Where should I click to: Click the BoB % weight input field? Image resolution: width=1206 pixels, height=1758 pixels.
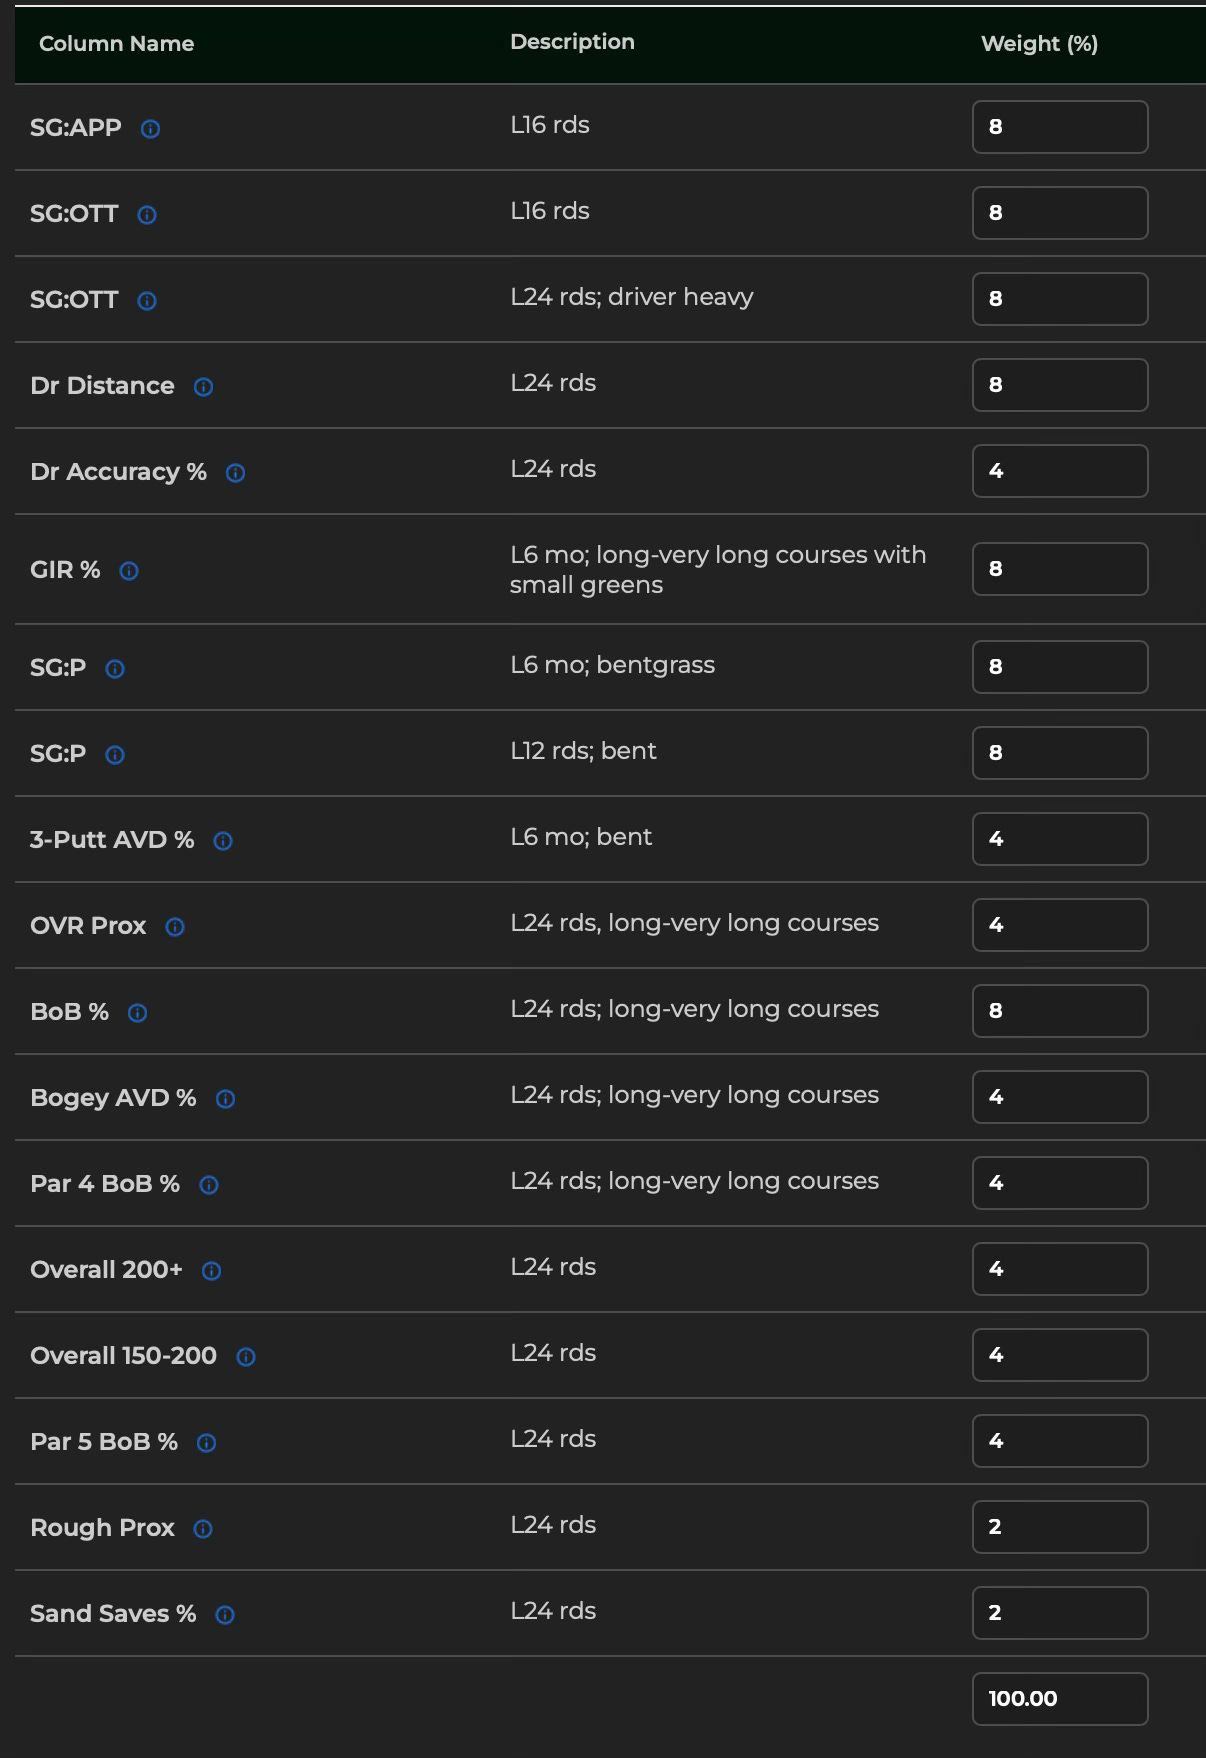(x=1060, y=1011)
